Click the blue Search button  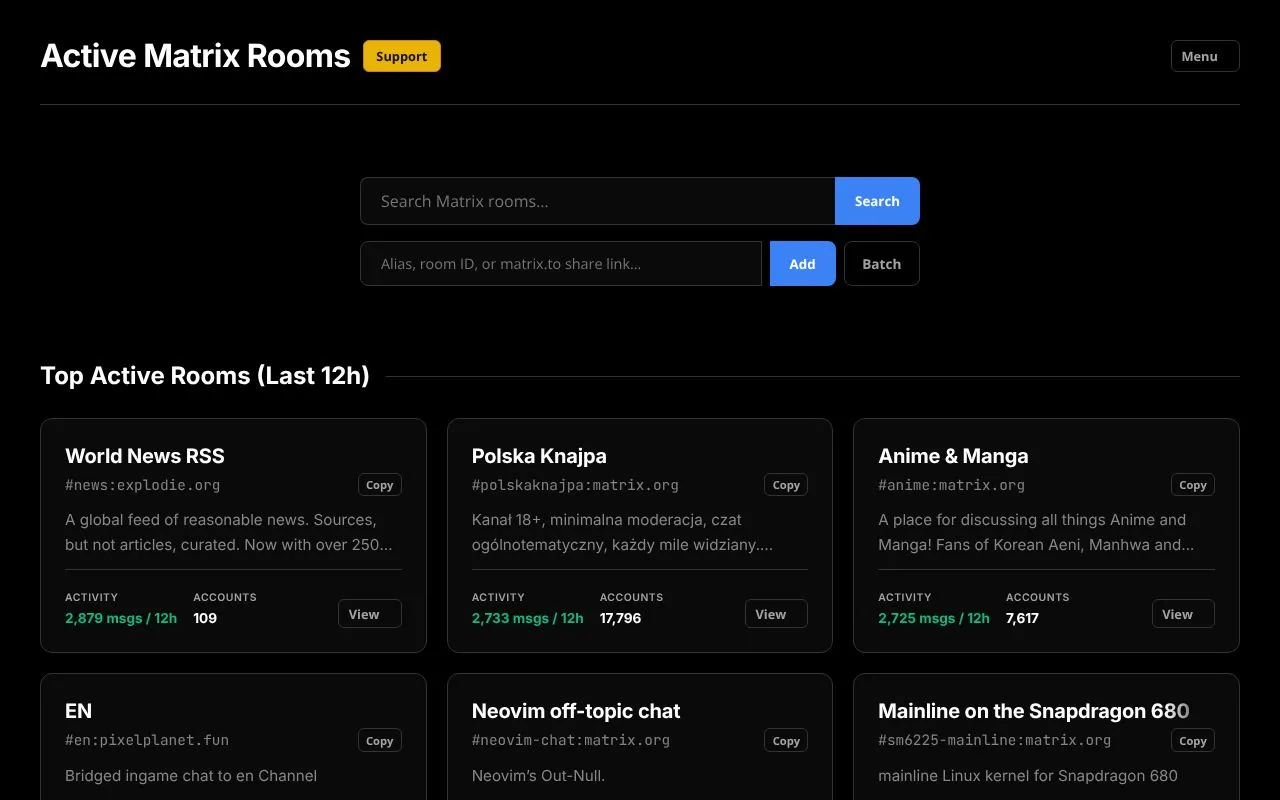(877, 201)
